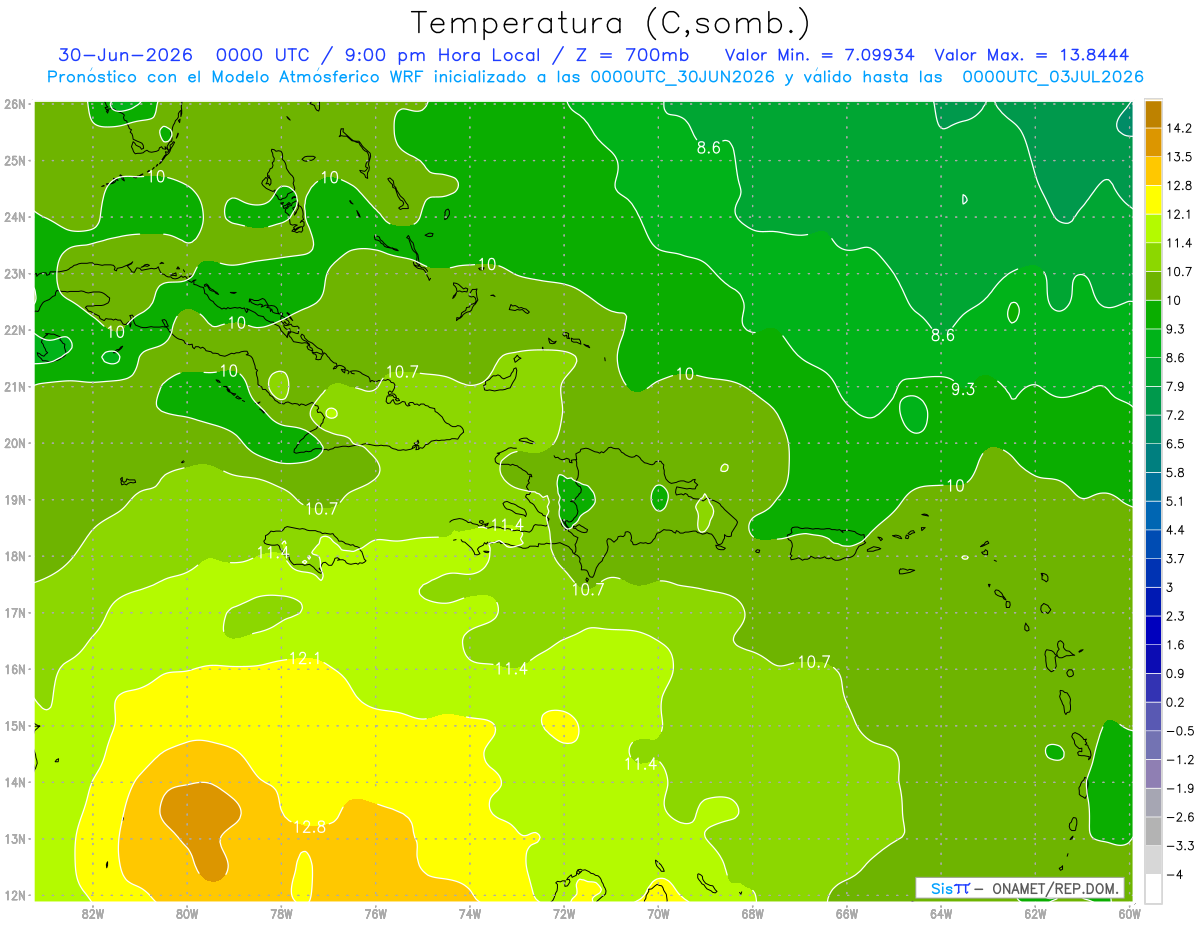Click the '62W' longitude axis label
Image resolution: width=1200 pixels, height=927 pixels.
point(1035,913)
